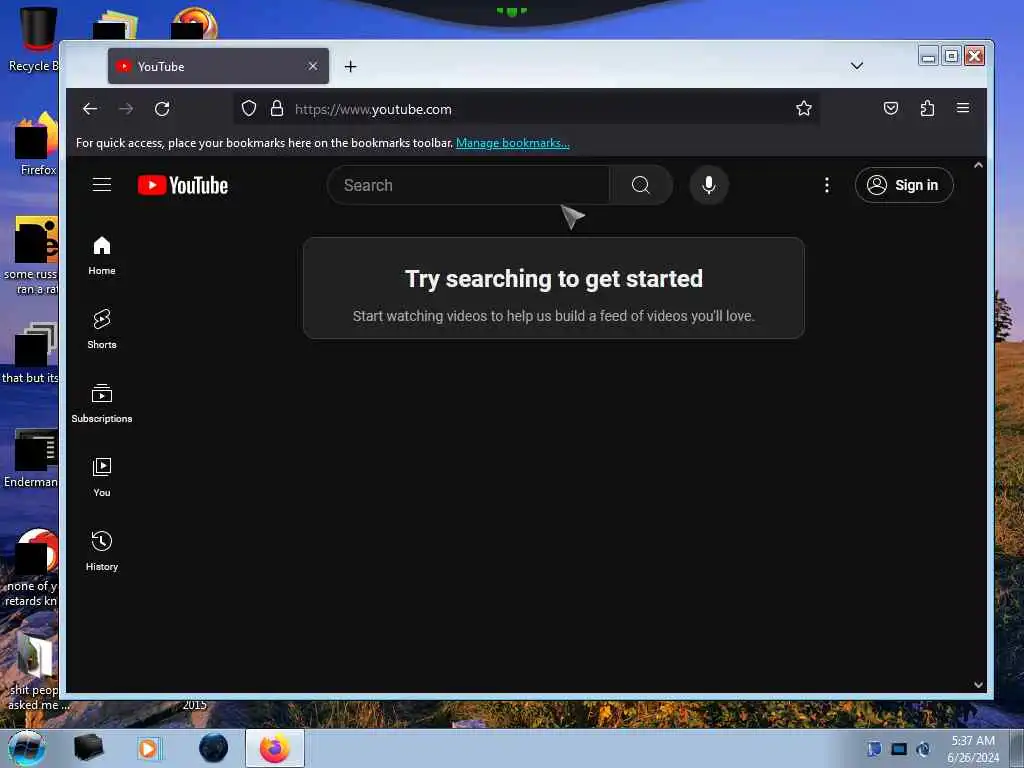
Task: Click the black box taskbar icon
Action: coord(88,748)
